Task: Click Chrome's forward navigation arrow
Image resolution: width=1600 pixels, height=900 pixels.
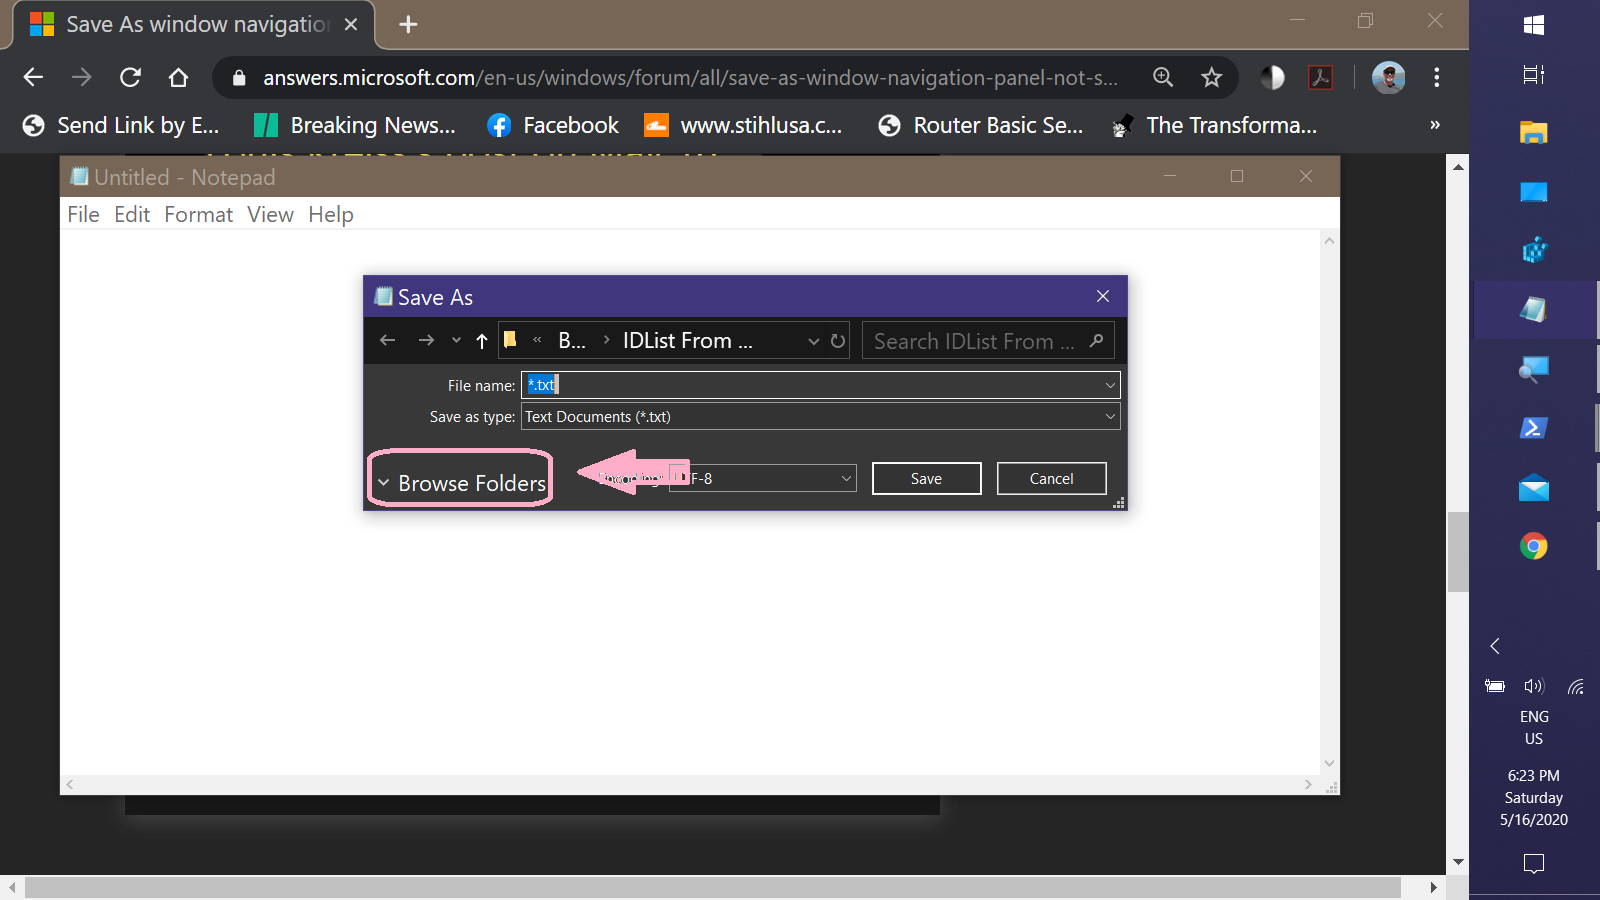Action: (x=82, y=77)
